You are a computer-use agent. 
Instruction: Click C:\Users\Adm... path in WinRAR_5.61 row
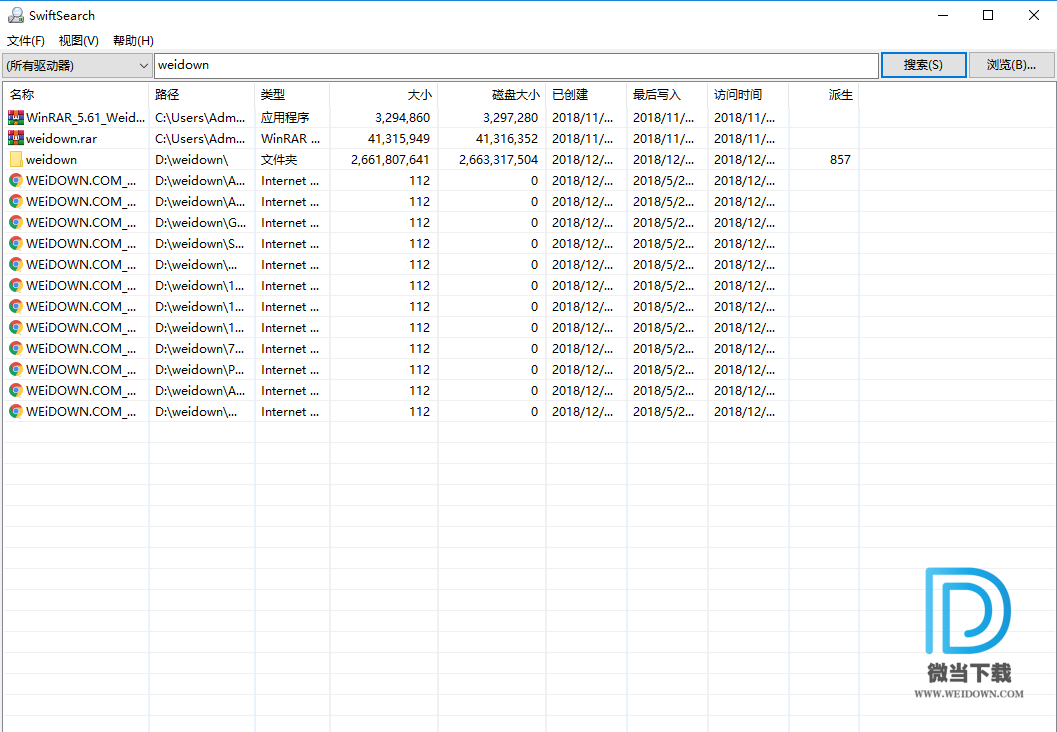coord(200,117)
